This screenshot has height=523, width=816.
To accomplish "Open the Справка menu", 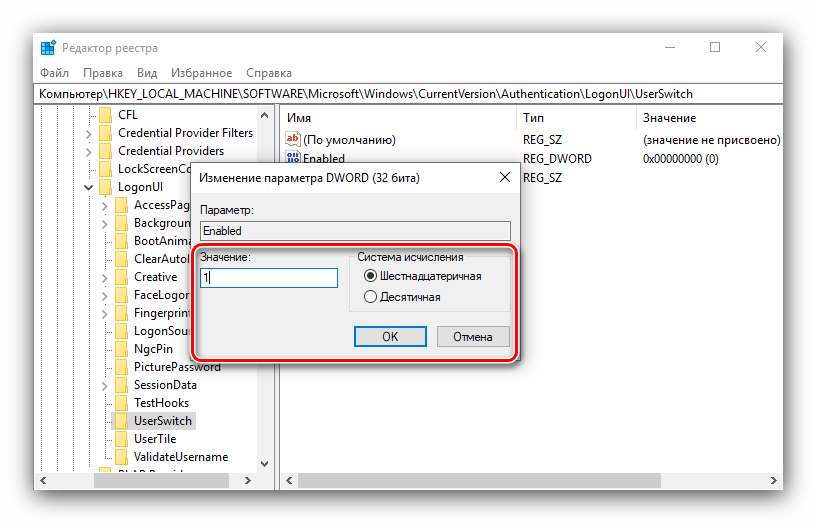I will [x=269, y=73].
